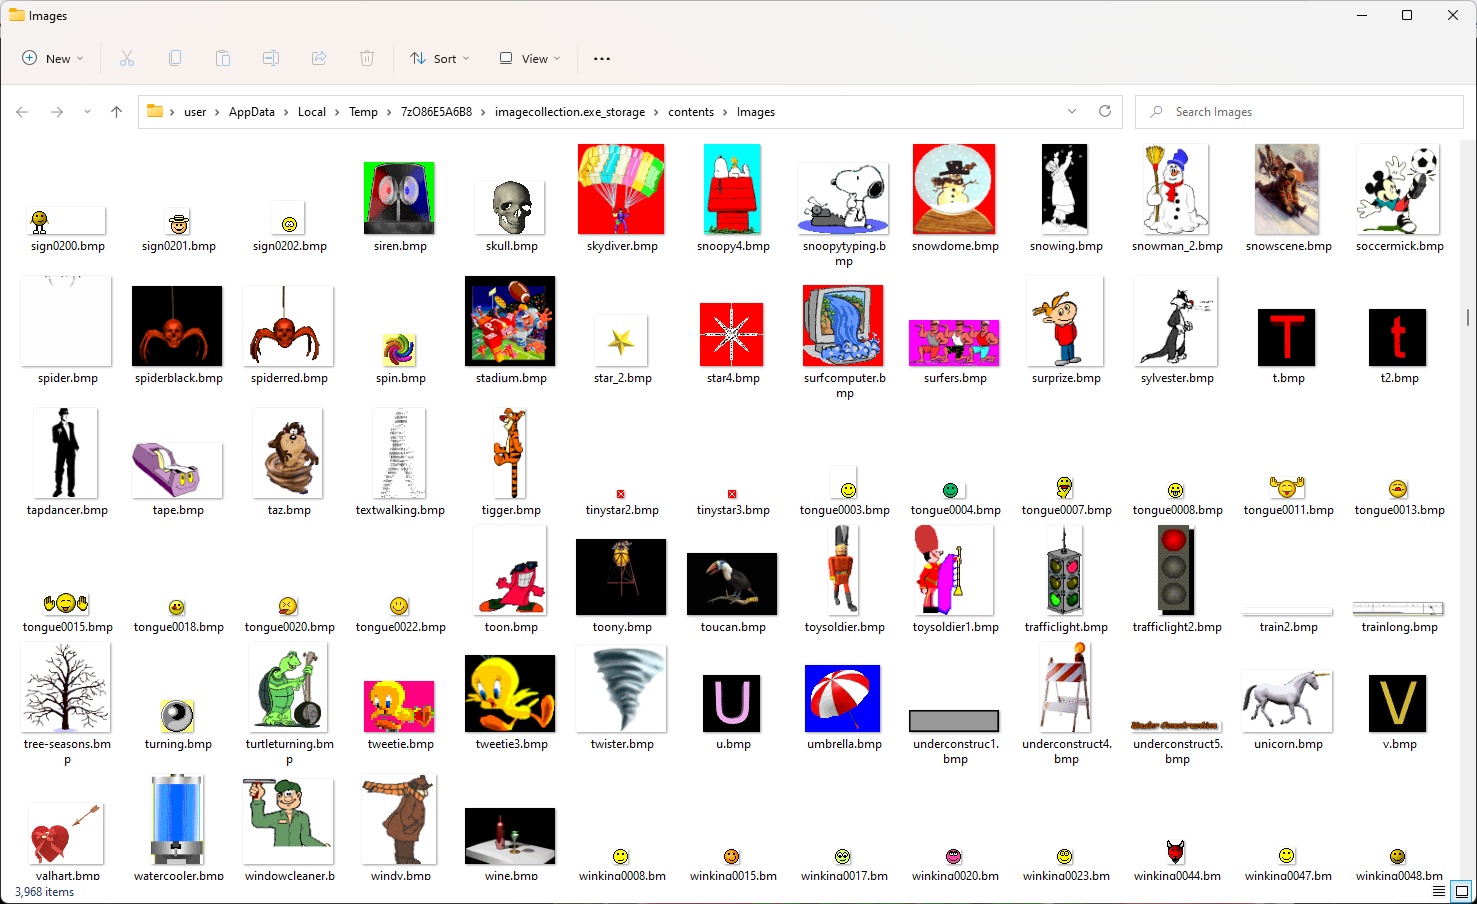
Task: Open the See more ellipsis menu
Action: [602, 58]
